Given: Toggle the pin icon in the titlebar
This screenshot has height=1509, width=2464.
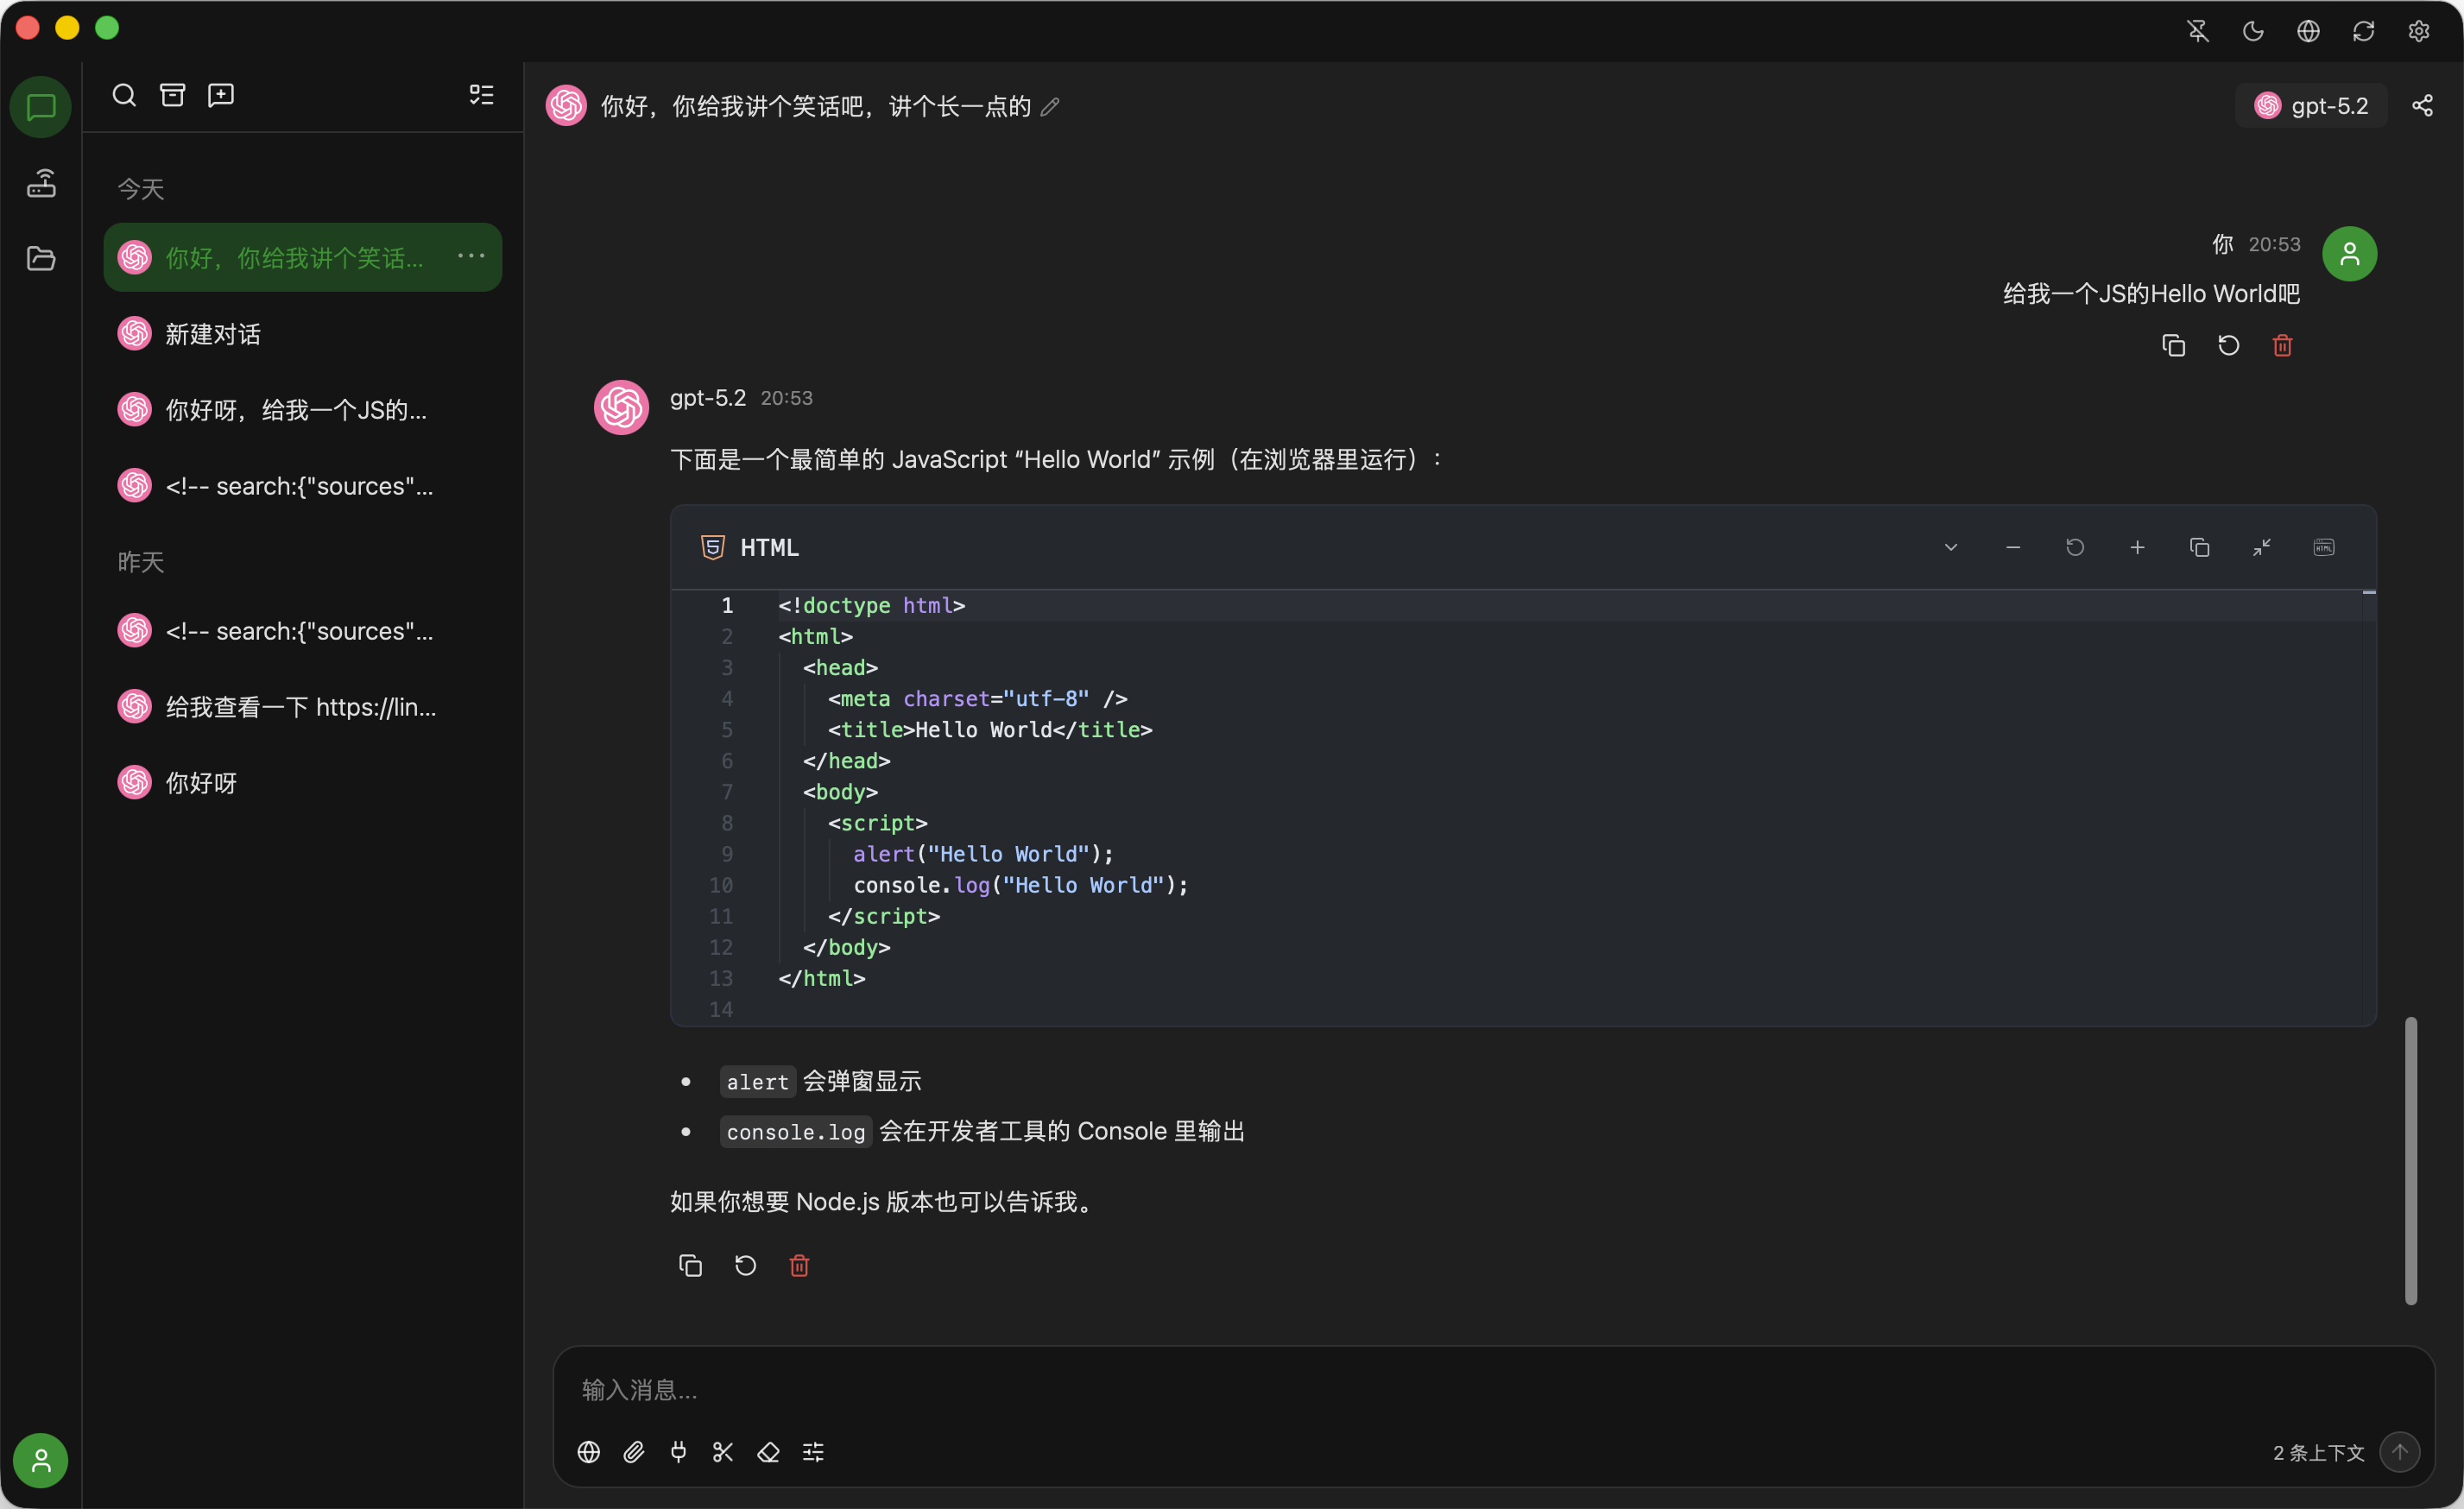Looking at the screenshot, I should pos(2197,31).
